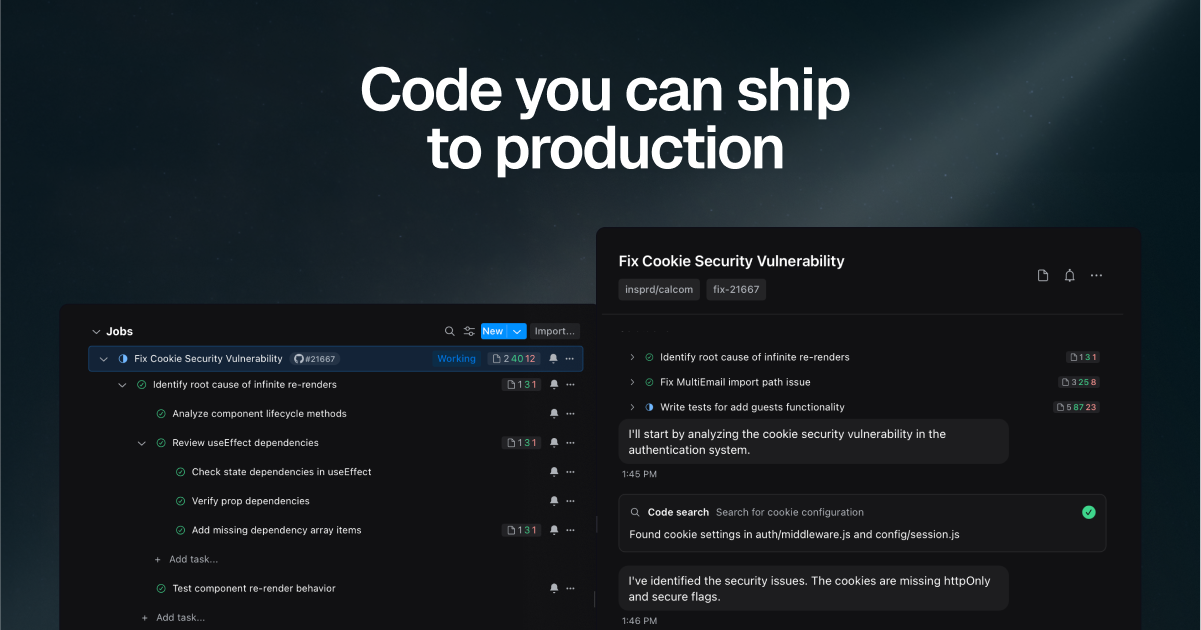Click the document icon in the right panel header
Screen dimensions: 1201x630
(x=1042, y=275)
